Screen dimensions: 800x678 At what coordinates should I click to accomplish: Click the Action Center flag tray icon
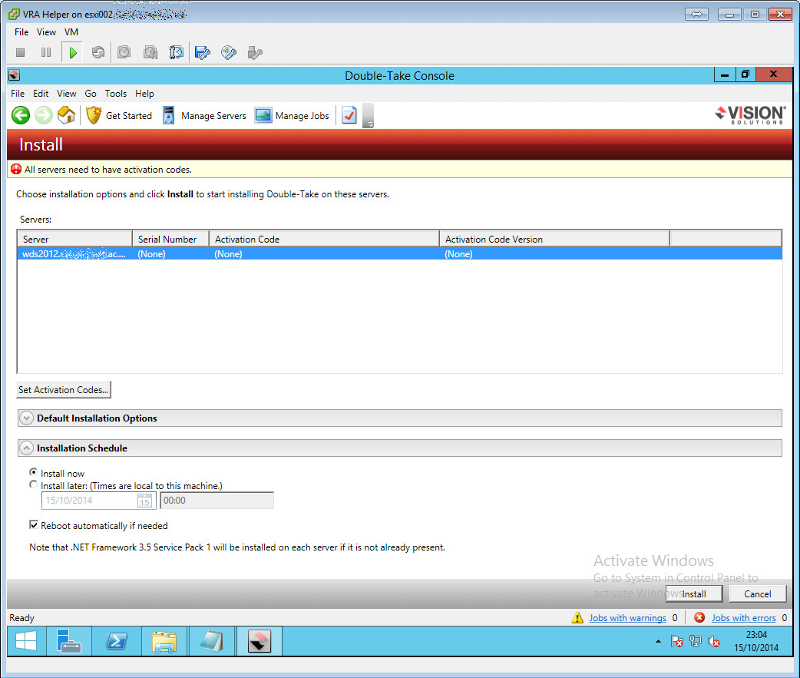click(x=677, y=641)
